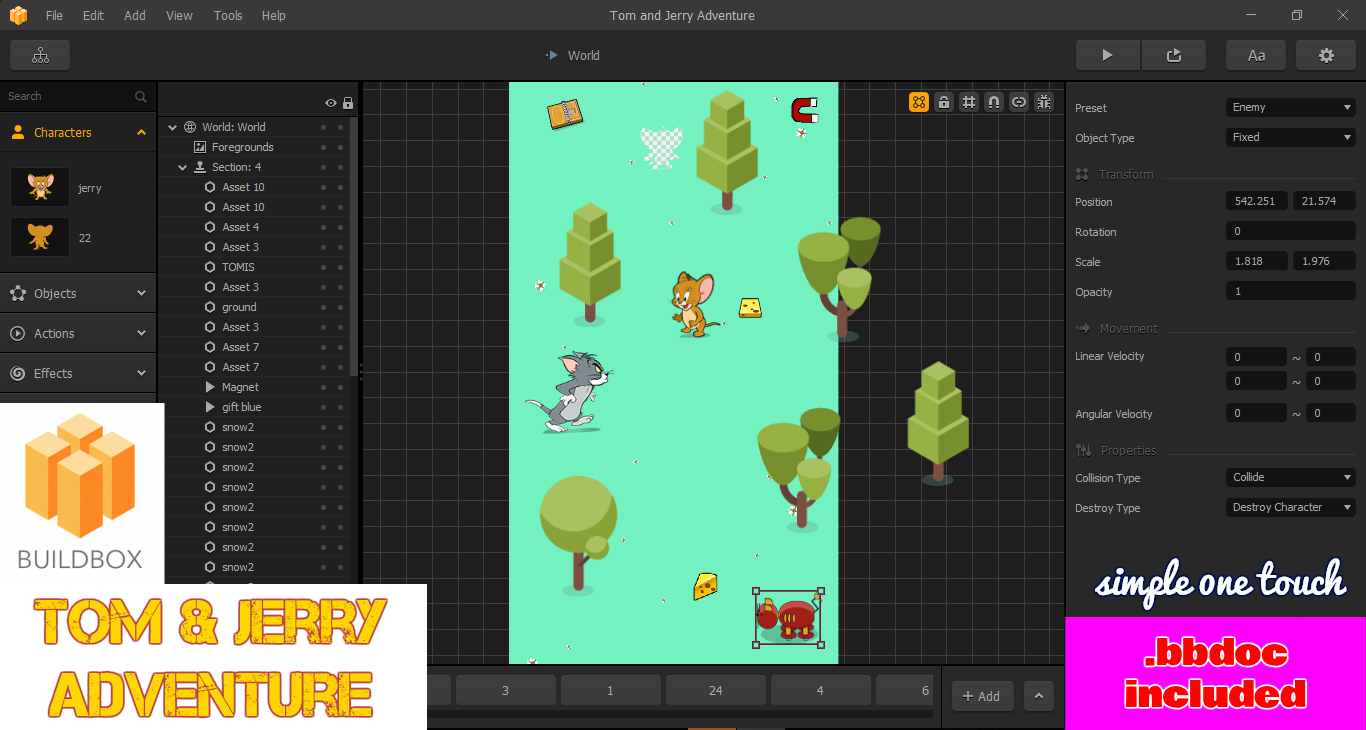Toggle lock dot for Section: 4 row
Image resolution: width=1366 pixels, height=730 pixels.
(340, 167)
